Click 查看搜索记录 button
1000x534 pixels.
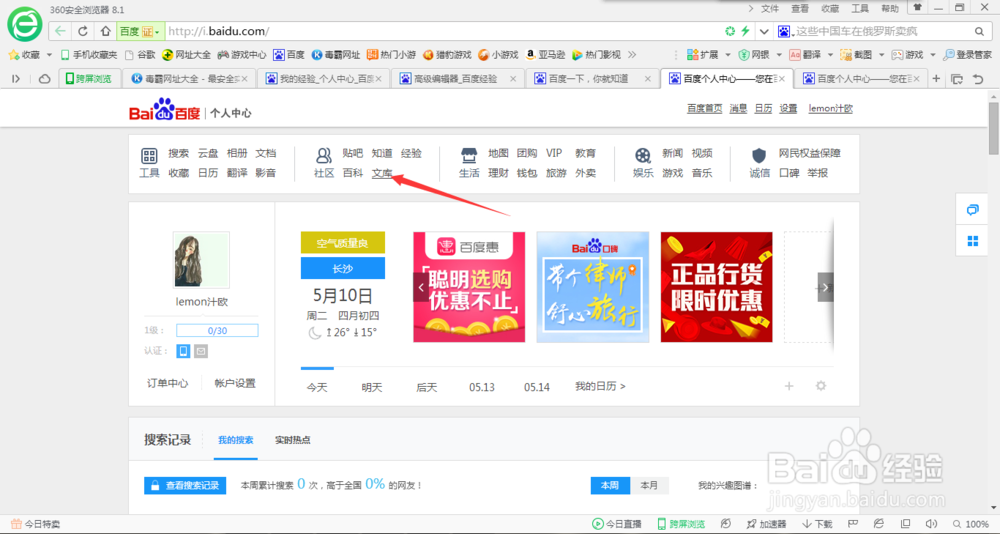[x=185, y=486]
